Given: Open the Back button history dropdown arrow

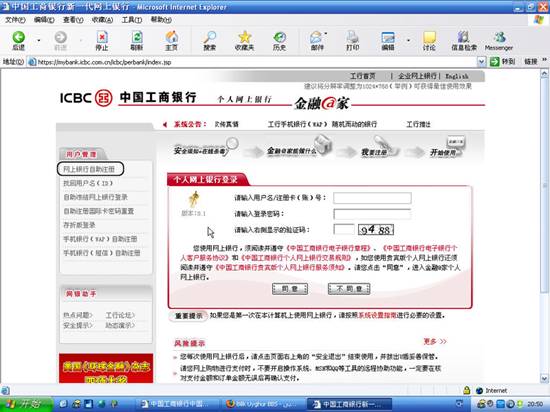Looking at the screenshot, I should 39,41.
